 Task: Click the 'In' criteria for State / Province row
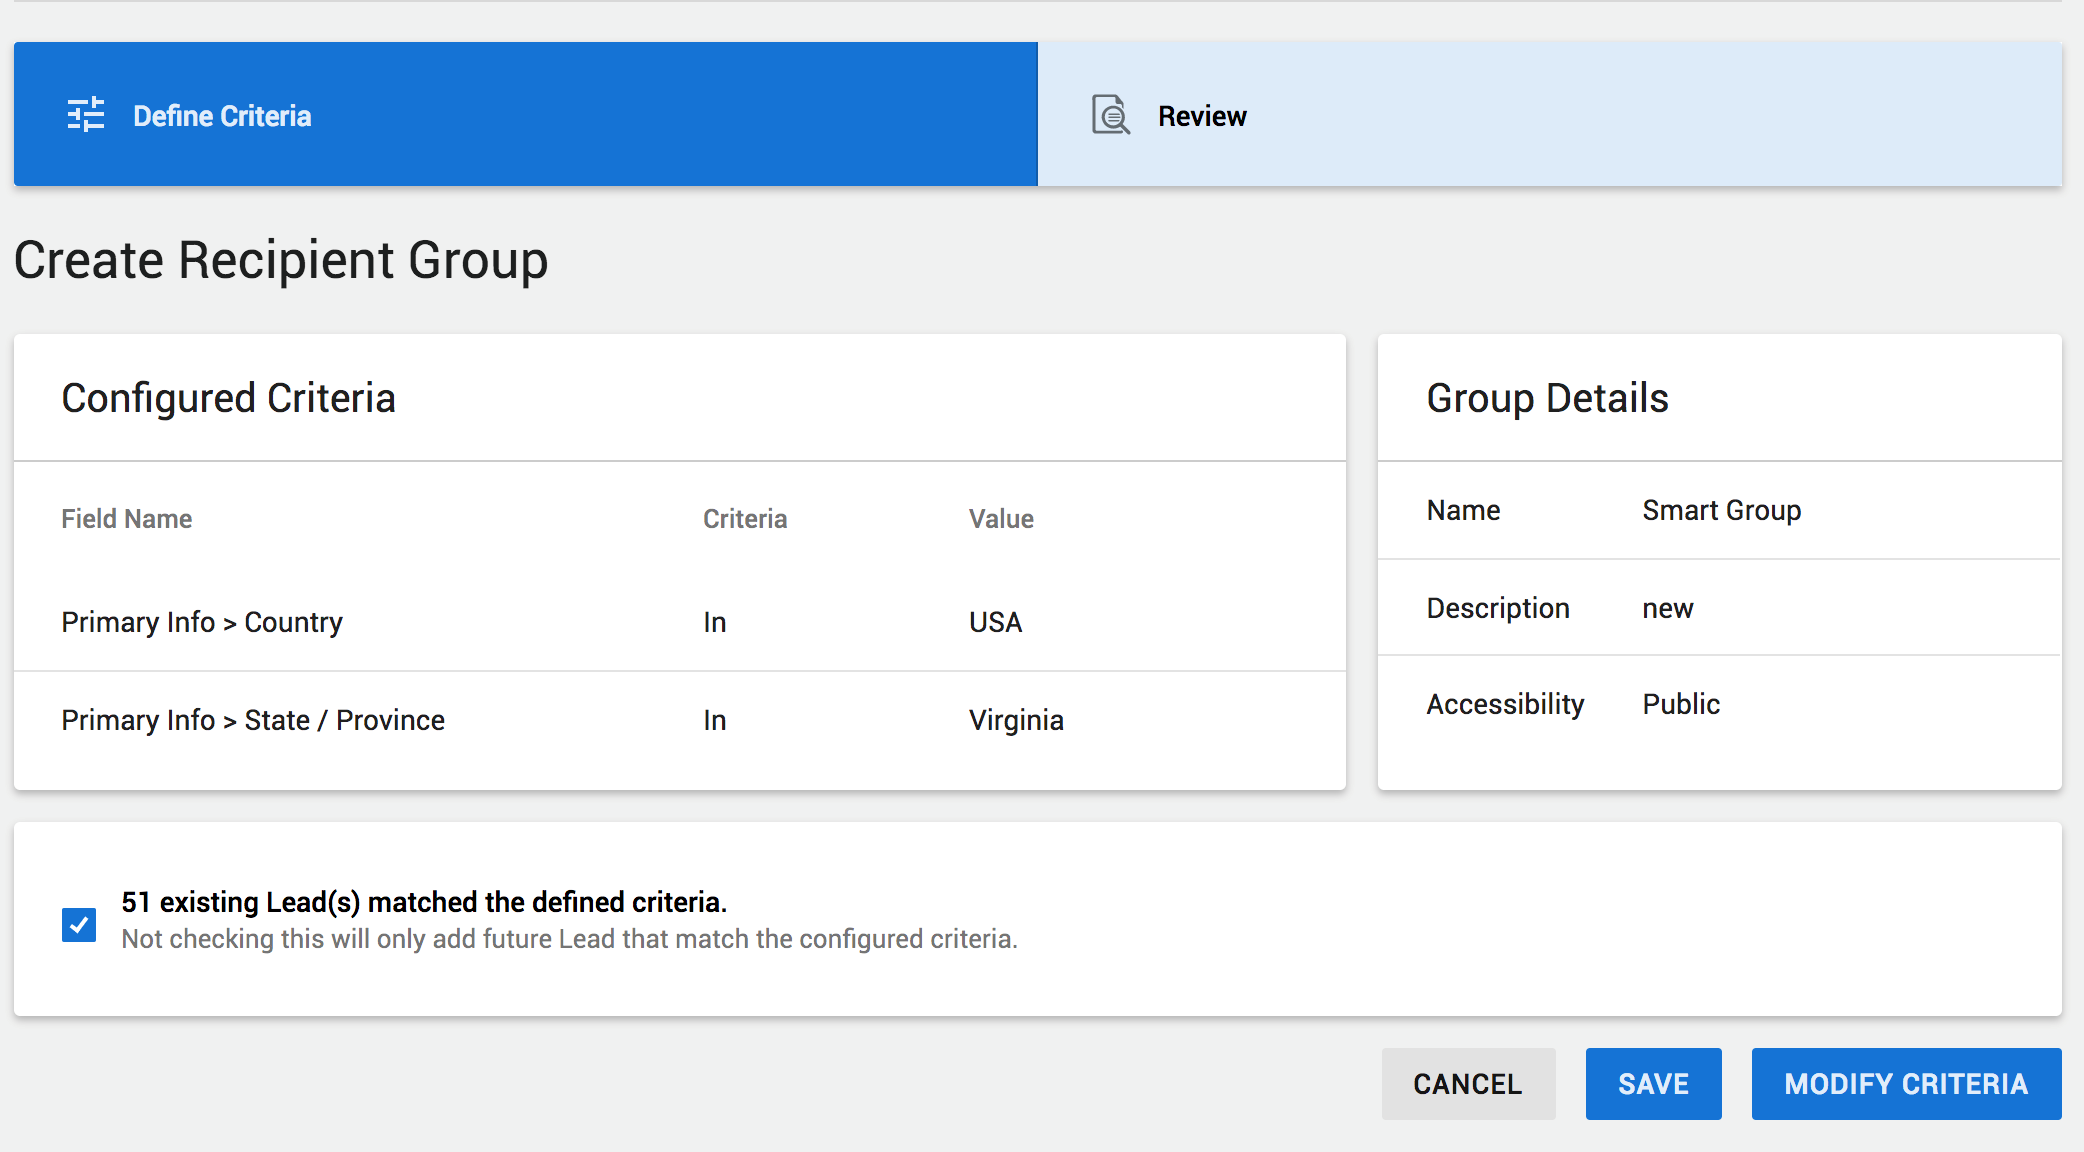point(714,720)
